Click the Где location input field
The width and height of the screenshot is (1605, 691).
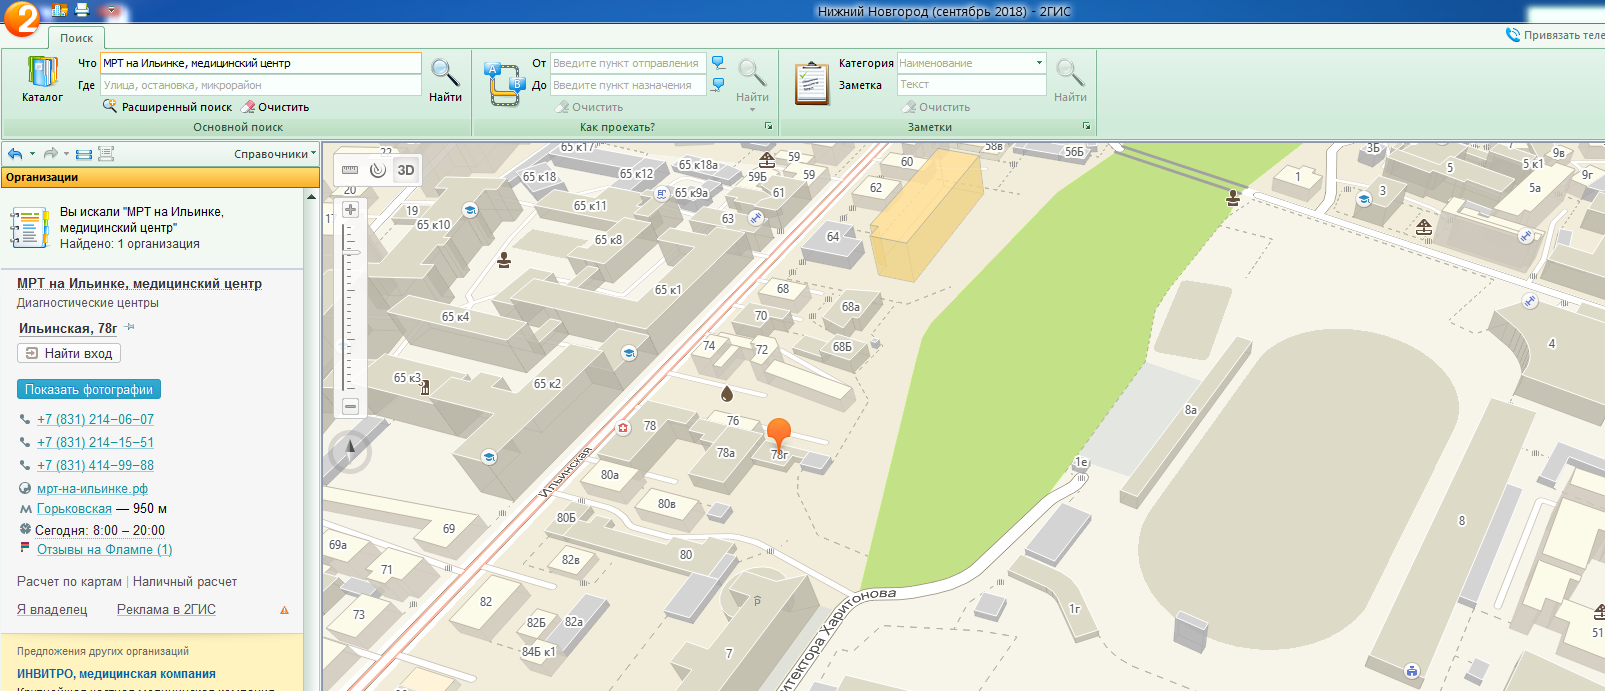point(260,85)
